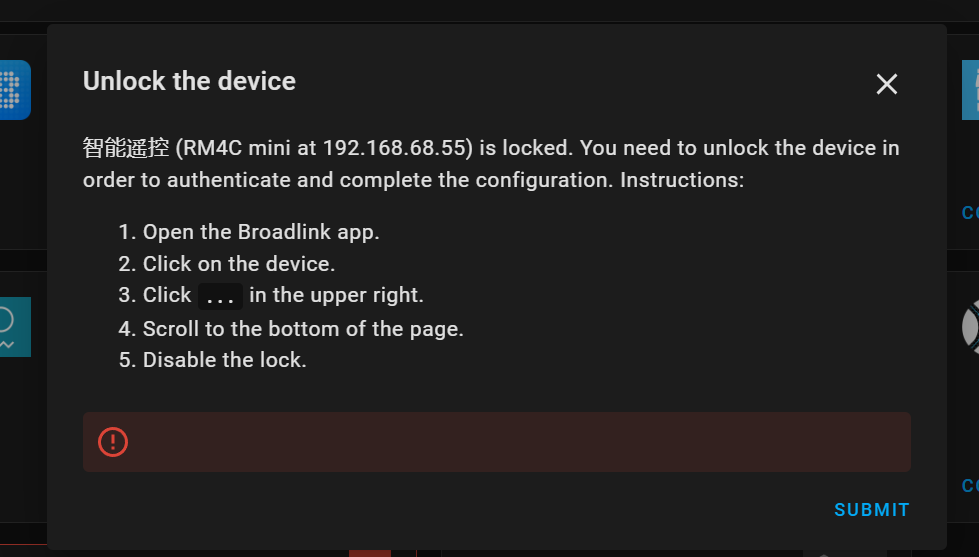Viewport: 979px width, 557px height.
Task: Select the teal integration icon at left edge
Action: [x=15, y=327]
